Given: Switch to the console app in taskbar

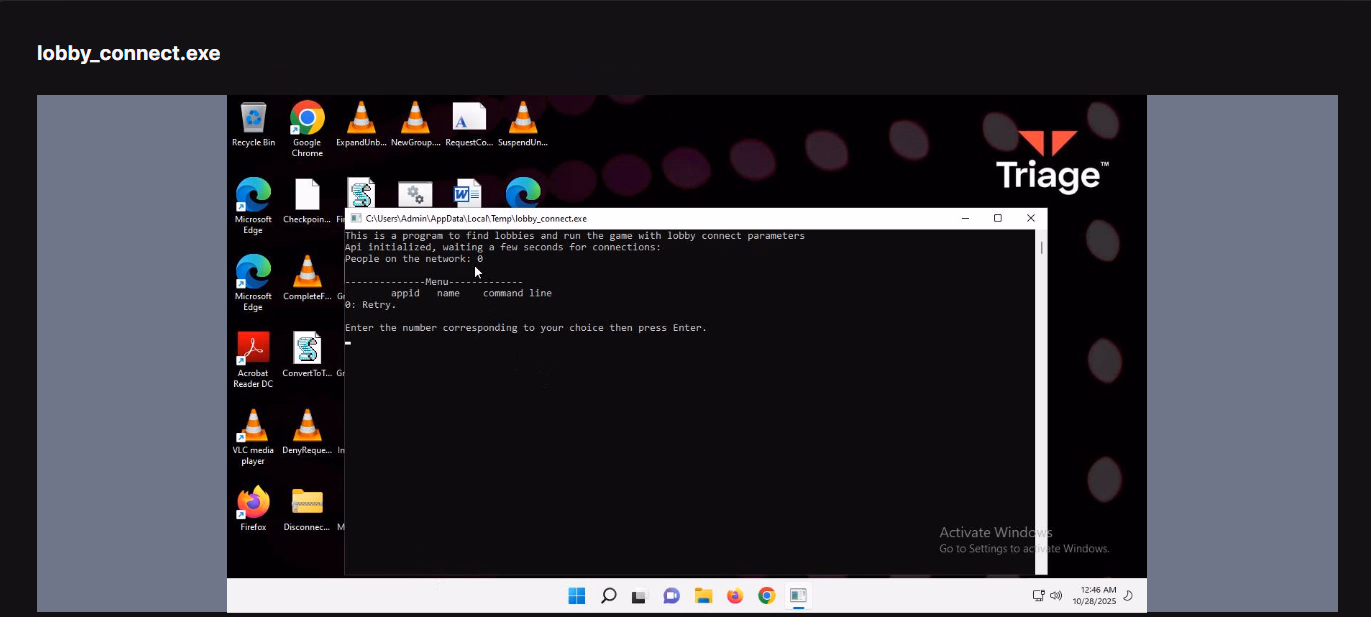Looking at the screenshot, I should click(798, 596).
